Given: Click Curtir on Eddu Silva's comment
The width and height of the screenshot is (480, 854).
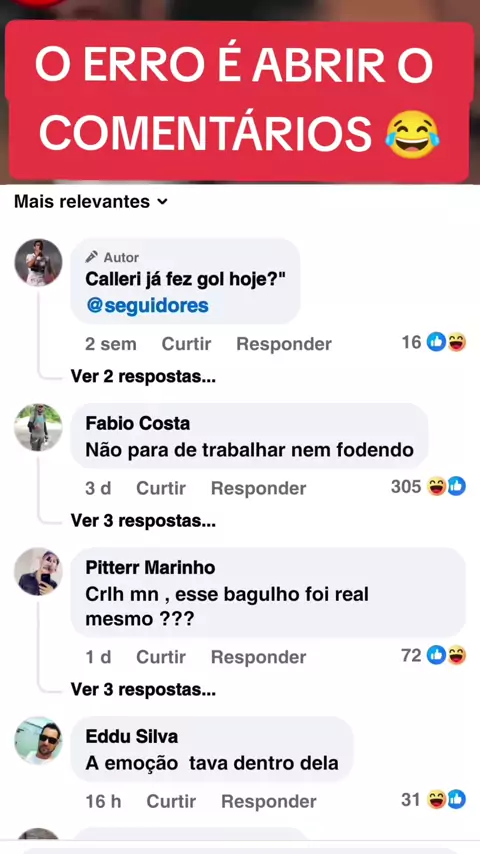Looking at the screenshot, I should tap(171, 801).
